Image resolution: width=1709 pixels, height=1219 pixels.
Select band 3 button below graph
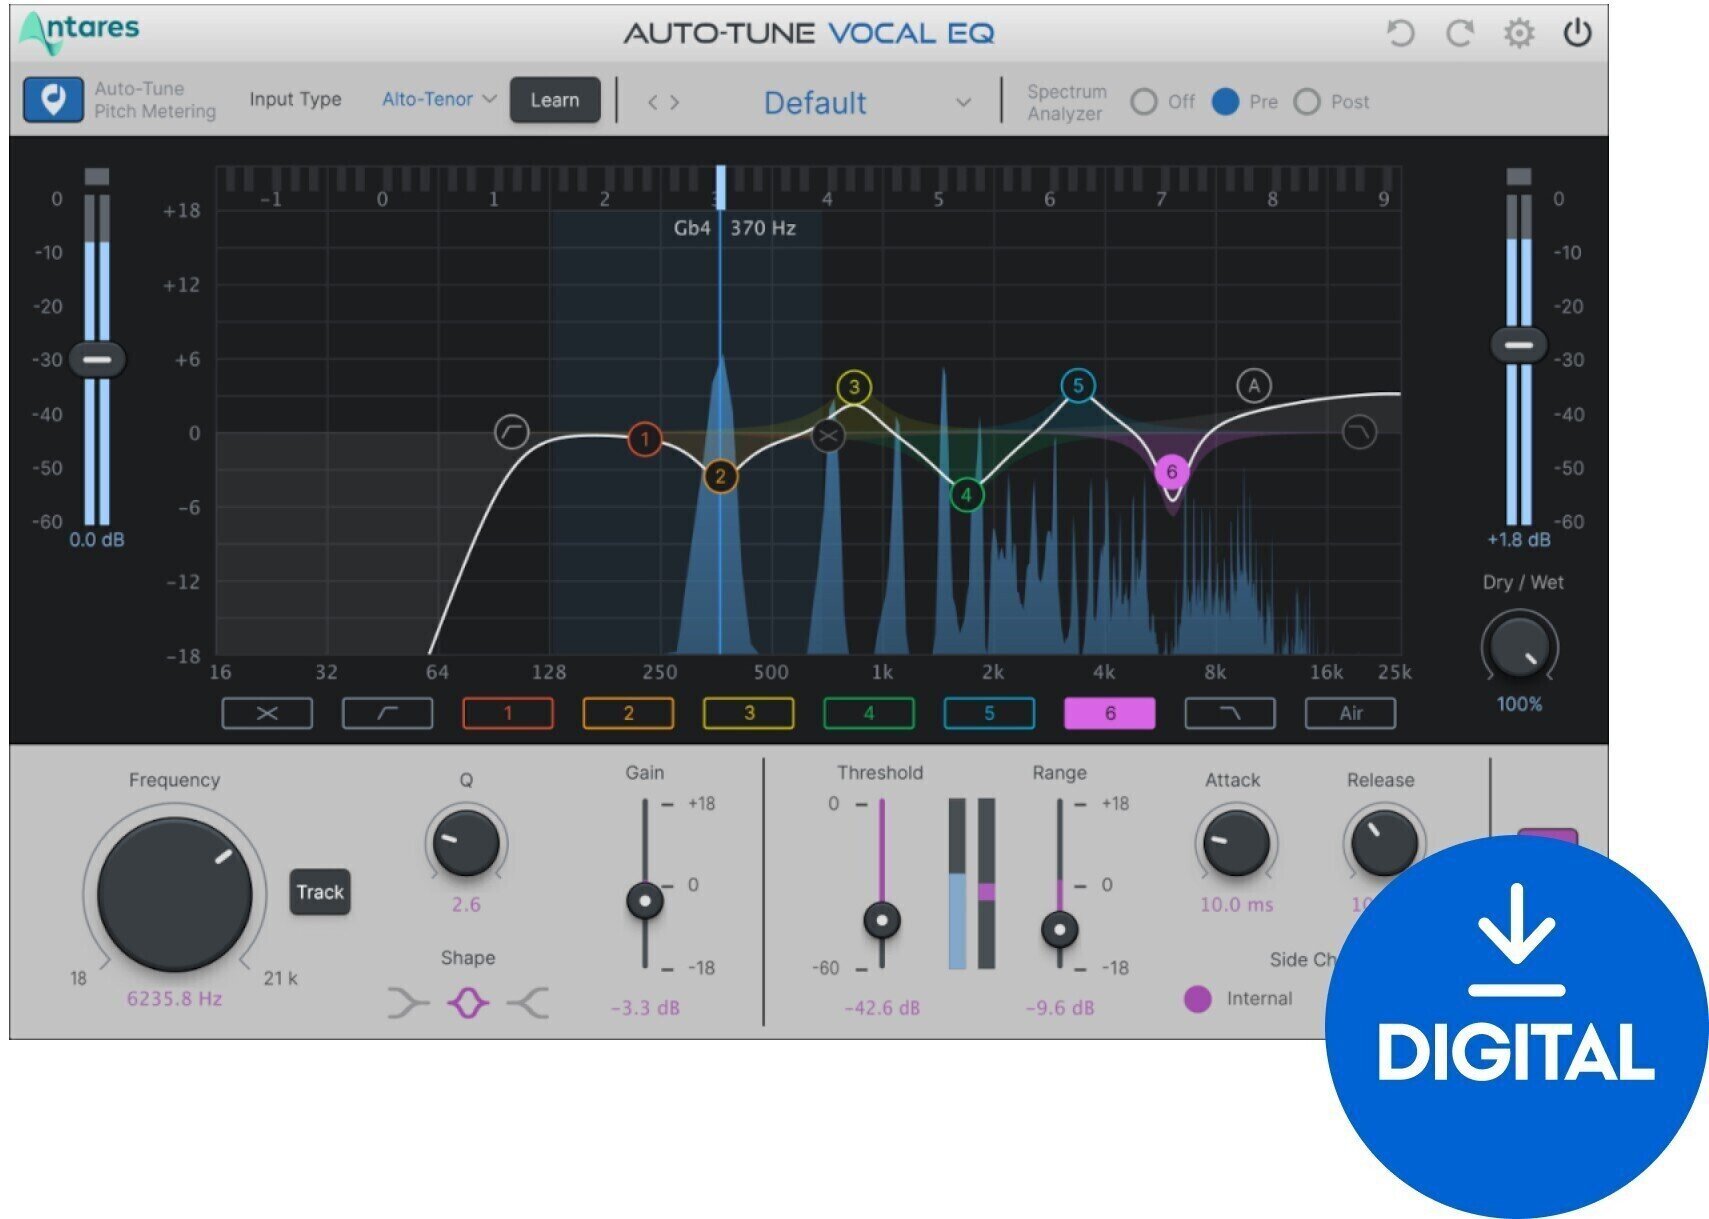click(x=749, y=713)
